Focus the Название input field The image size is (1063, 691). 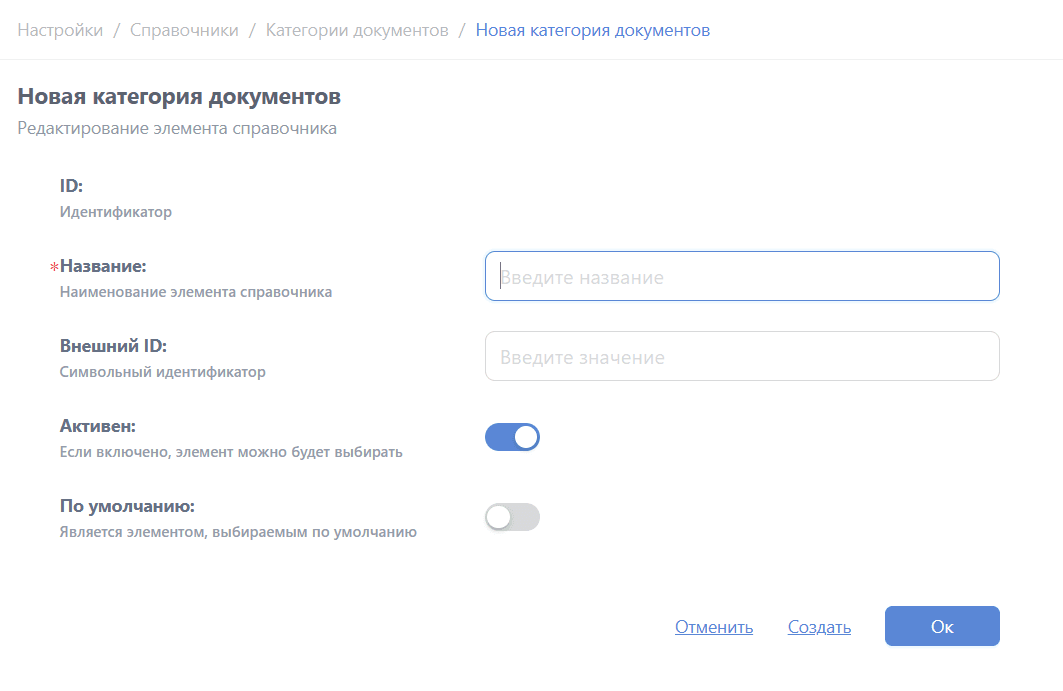(741, 276)
